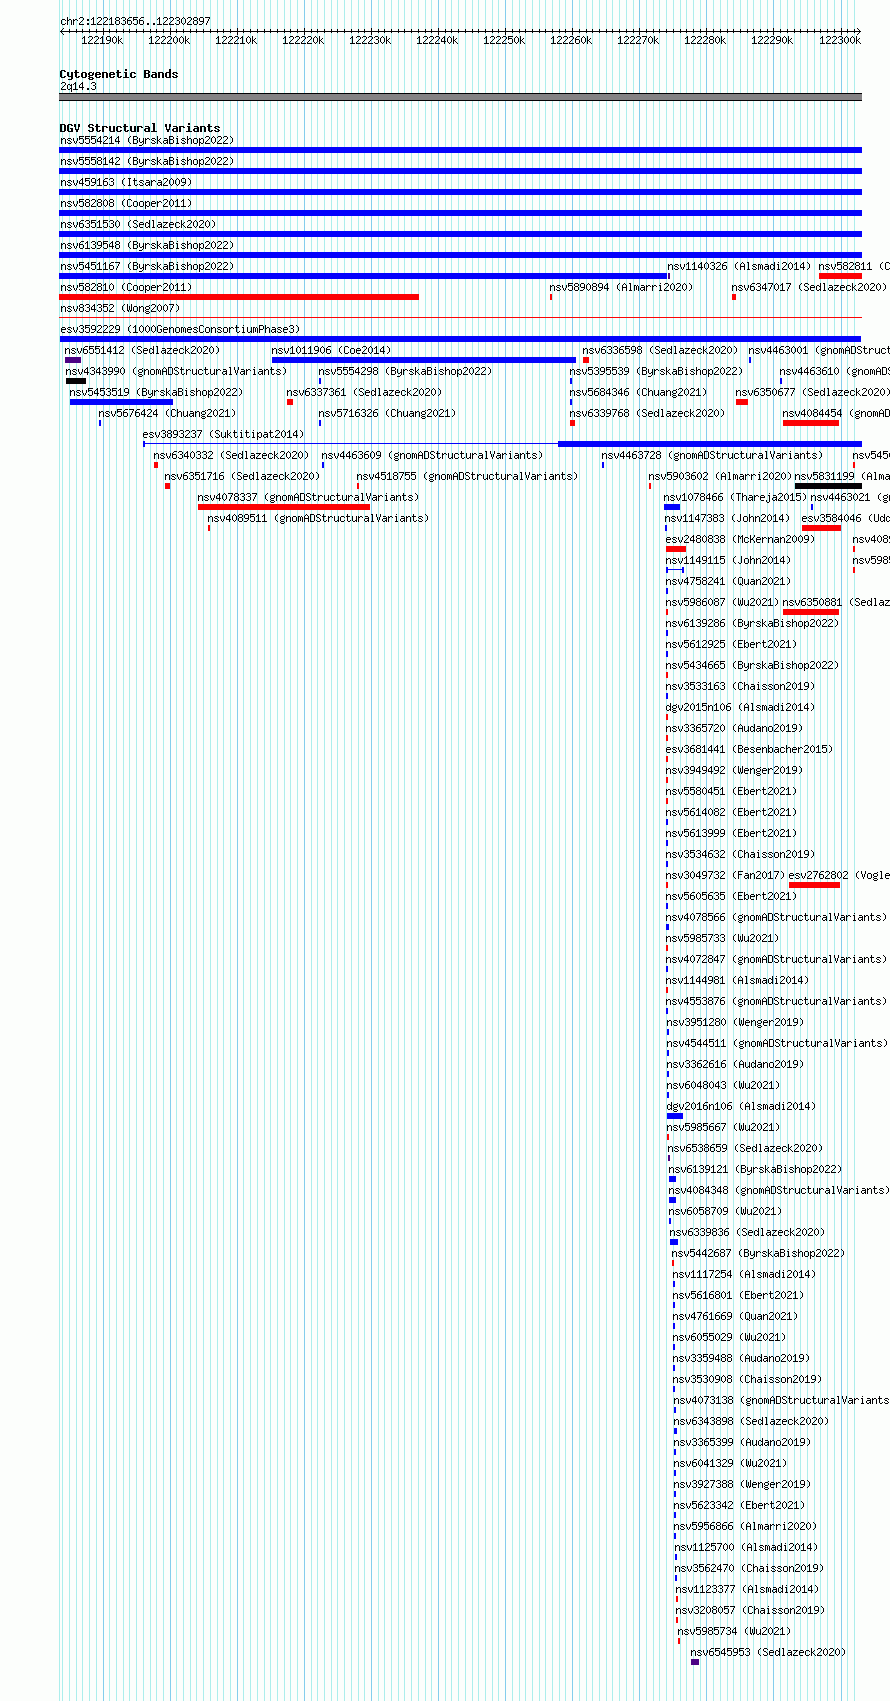Select nsv6139121 (ByrskaBishop2022) label
890x1701 pixels.
756,1170
